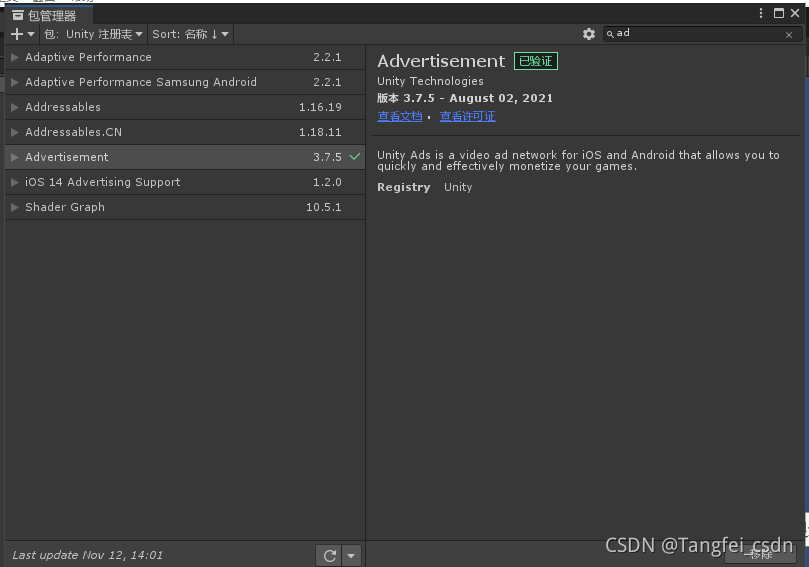Open the 查看文档 documentation link

pos(399,117)
